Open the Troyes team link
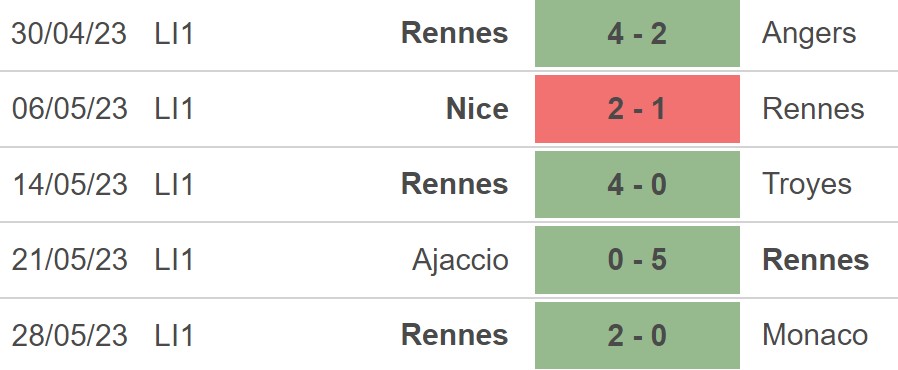This screenshot has width=898, height=370. (807, 186)
